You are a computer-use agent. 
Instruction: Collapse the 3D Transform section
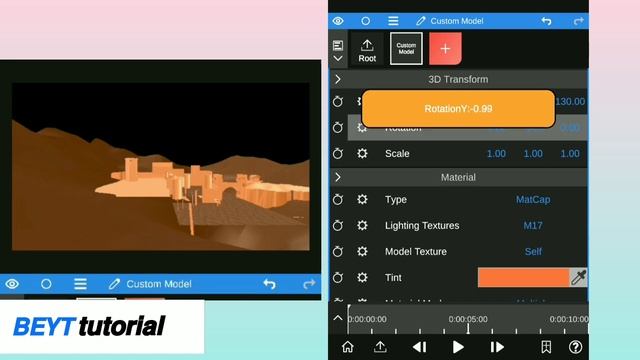pos(338,79)
